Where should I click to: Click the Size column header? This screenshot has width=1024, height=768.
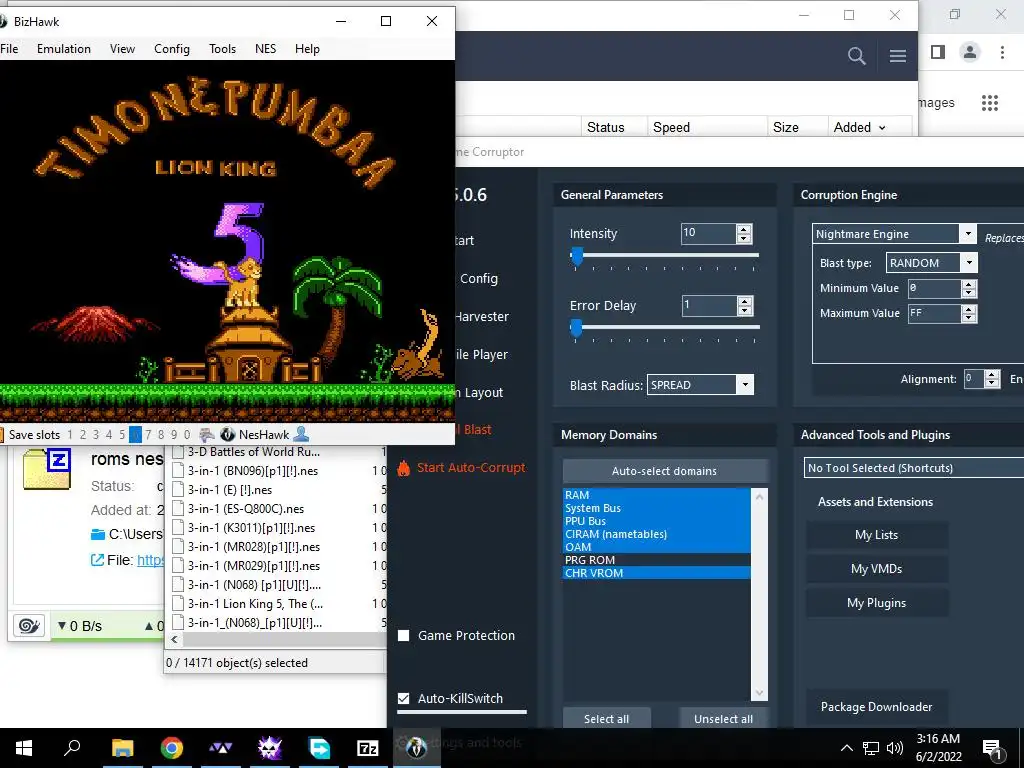[x=786, y=127]
